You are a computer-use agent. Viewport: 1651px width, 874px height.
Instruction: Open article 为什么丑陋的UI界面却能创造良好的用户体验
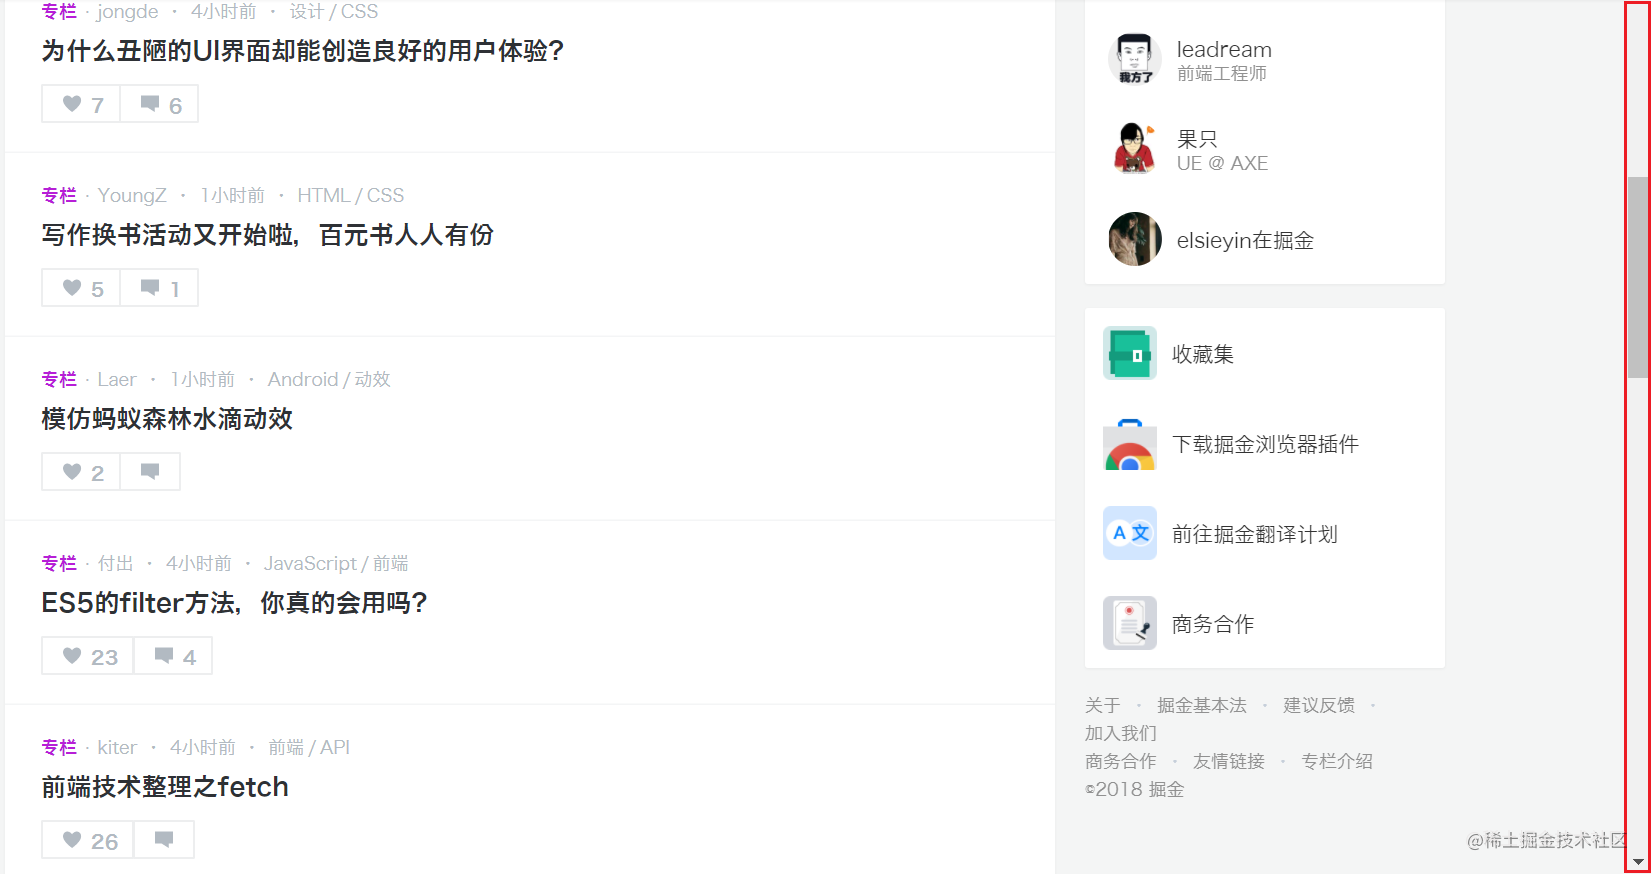[x=302, y=51]
